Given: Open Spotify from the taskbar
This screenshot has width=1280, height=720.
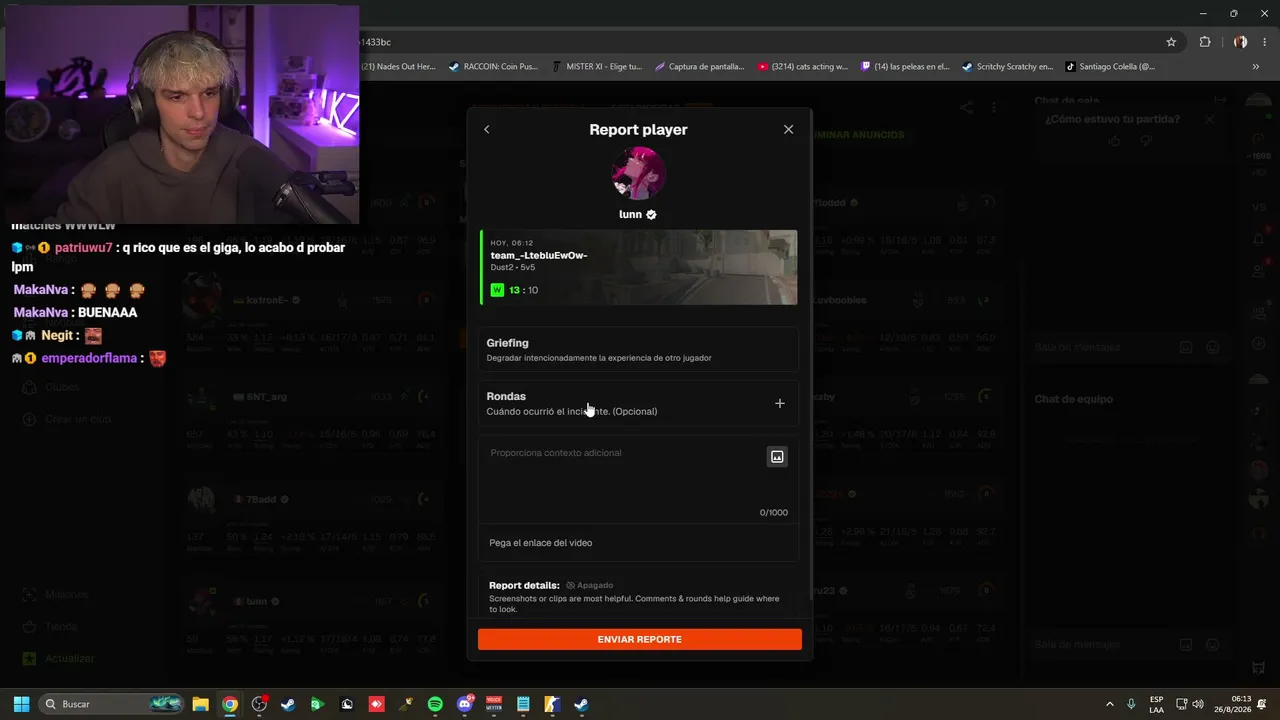Looking at the screenshot, I should [435, 704].
